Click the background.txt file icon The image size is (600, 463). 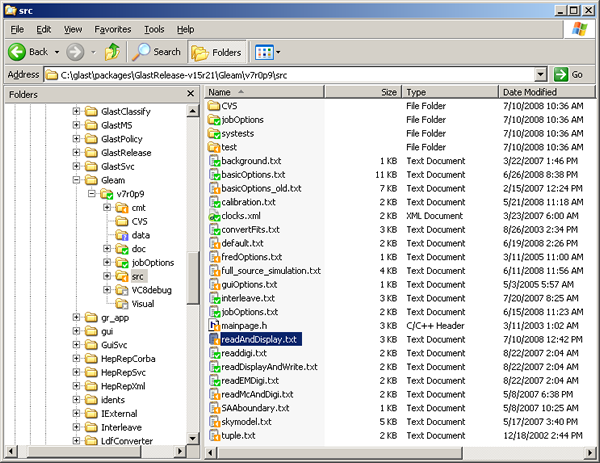click(214, 161)
